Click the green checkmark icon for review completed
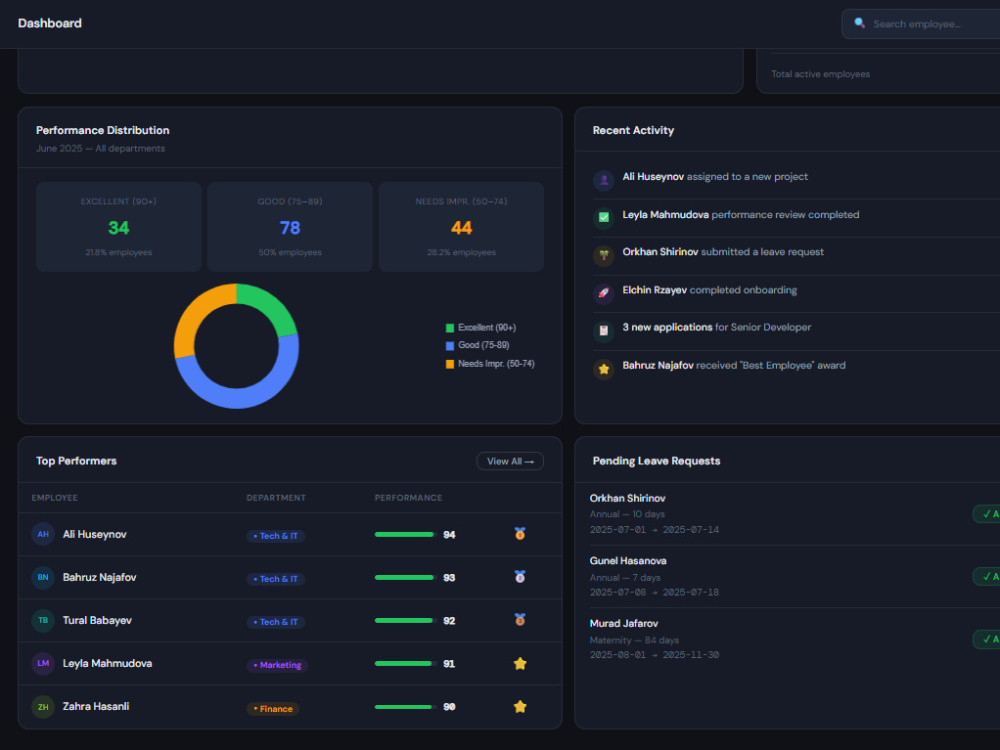 coord(603,217)
